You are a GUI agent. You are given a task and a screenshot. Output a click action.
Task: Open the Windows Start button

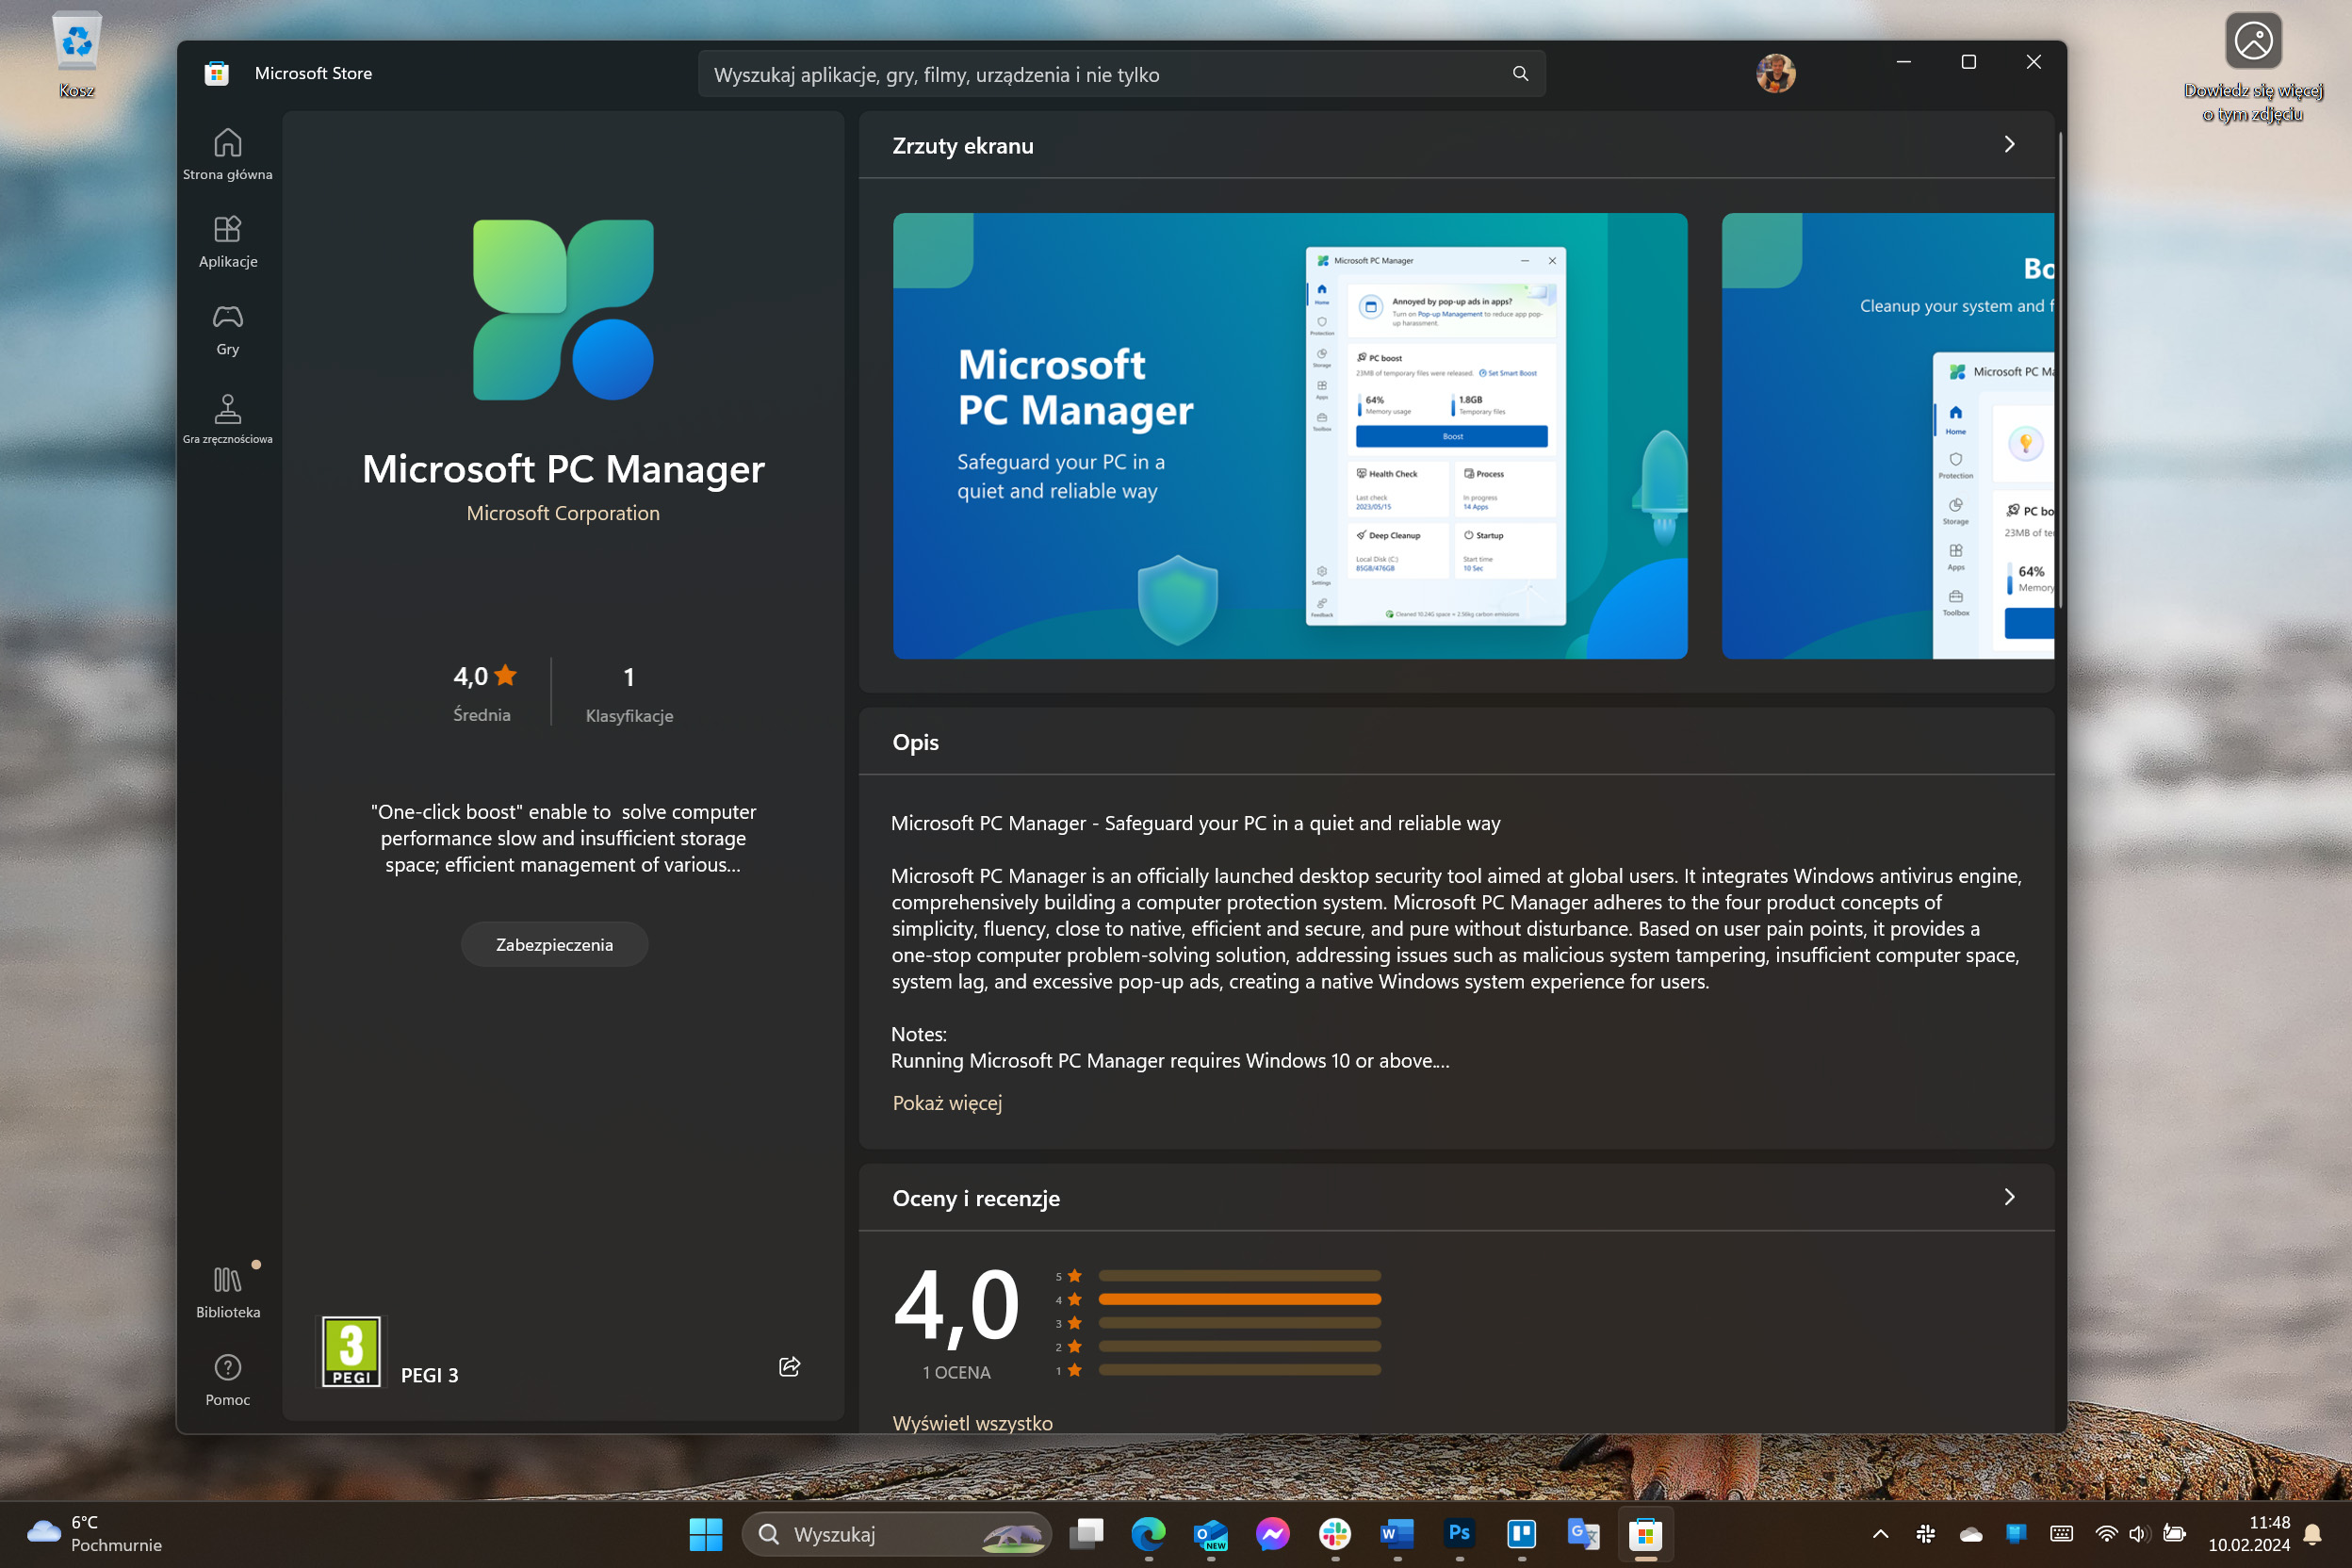pos(705,1534)
